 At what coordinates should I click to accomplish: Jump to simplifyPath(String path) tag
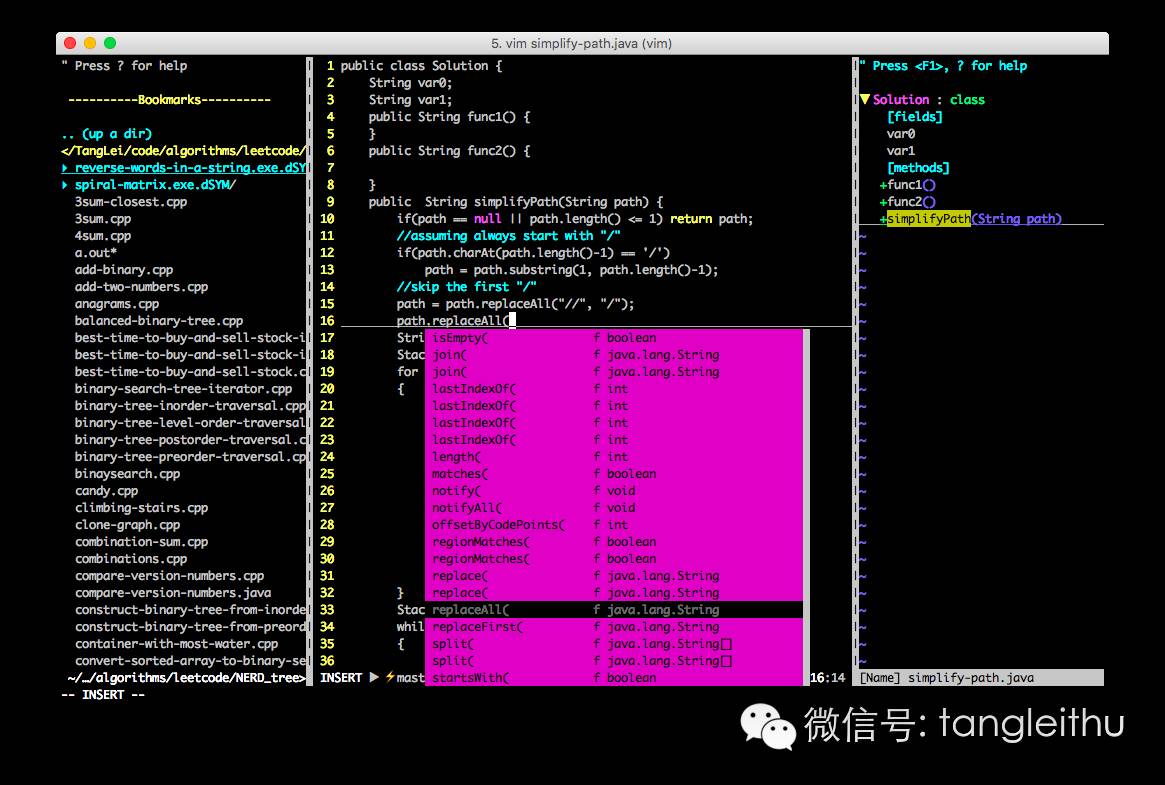pos(970,219)
